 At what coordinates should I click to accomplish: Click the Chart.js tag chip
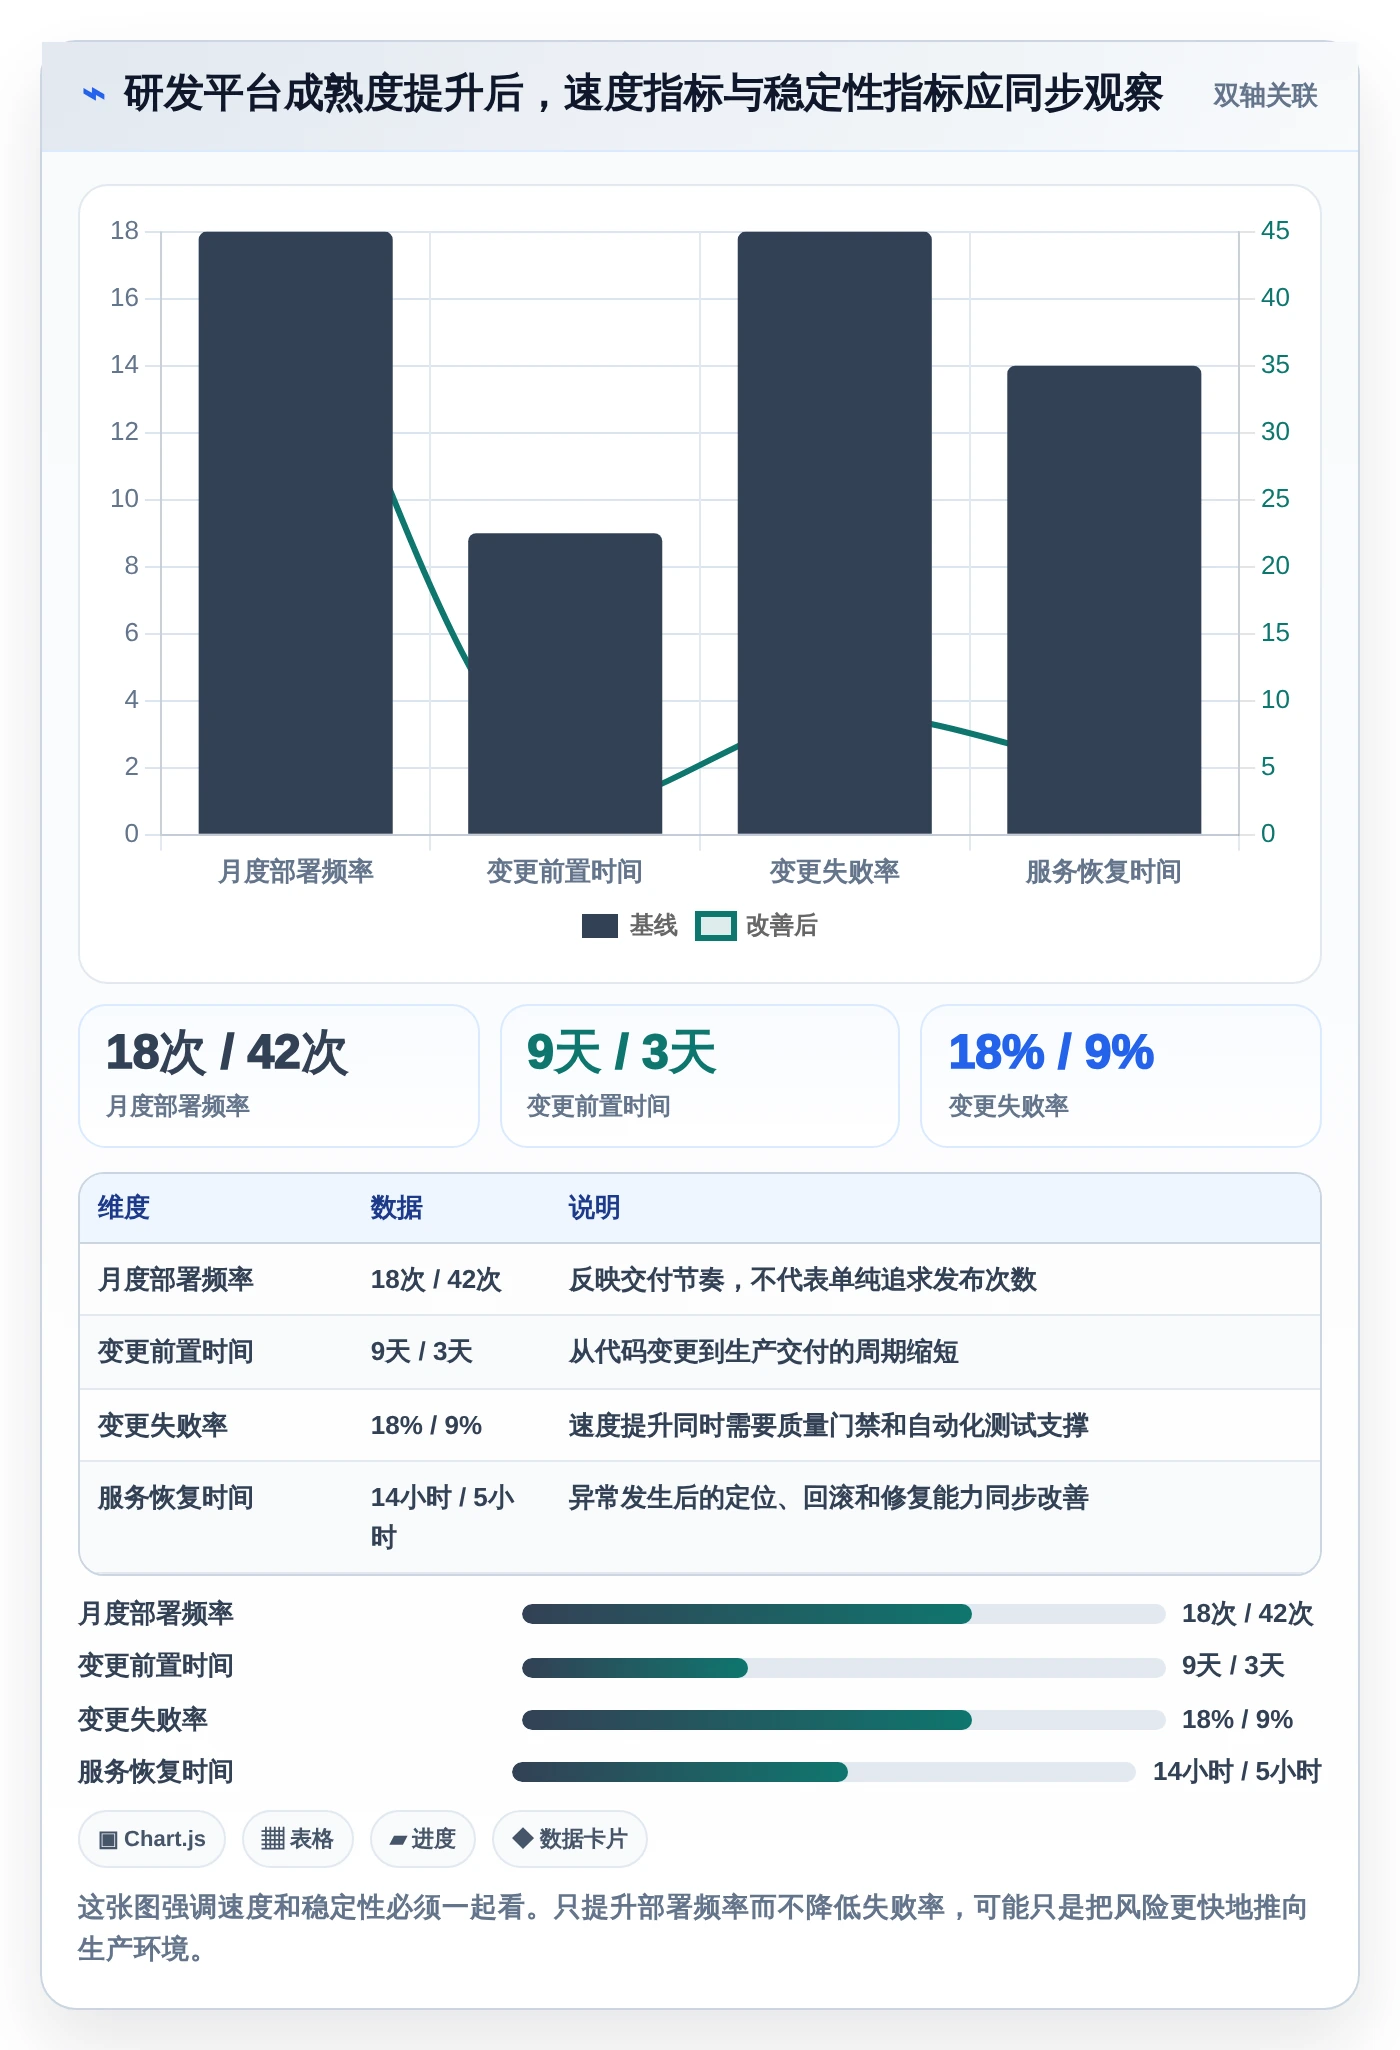point(152,1839)
